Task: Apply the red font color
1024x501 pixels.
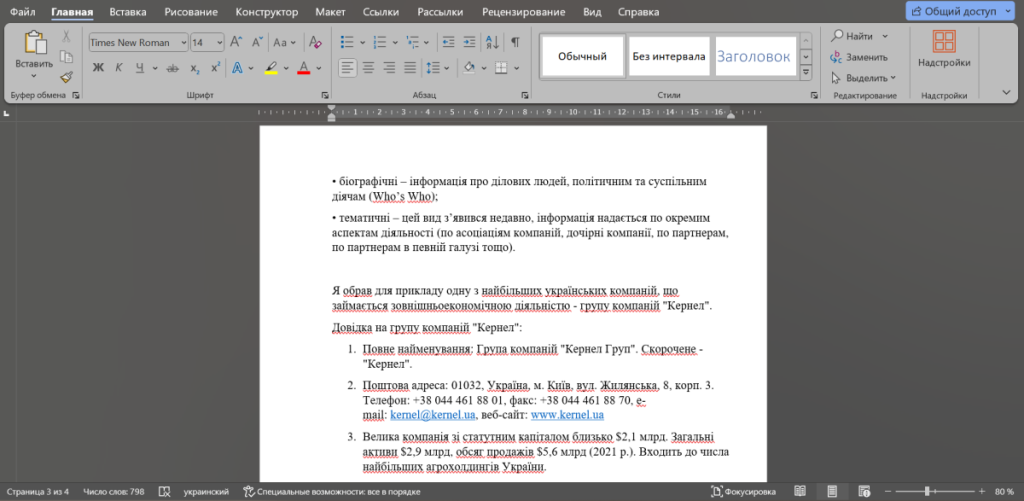Action: pyautogui.click(x=303, y=68)
